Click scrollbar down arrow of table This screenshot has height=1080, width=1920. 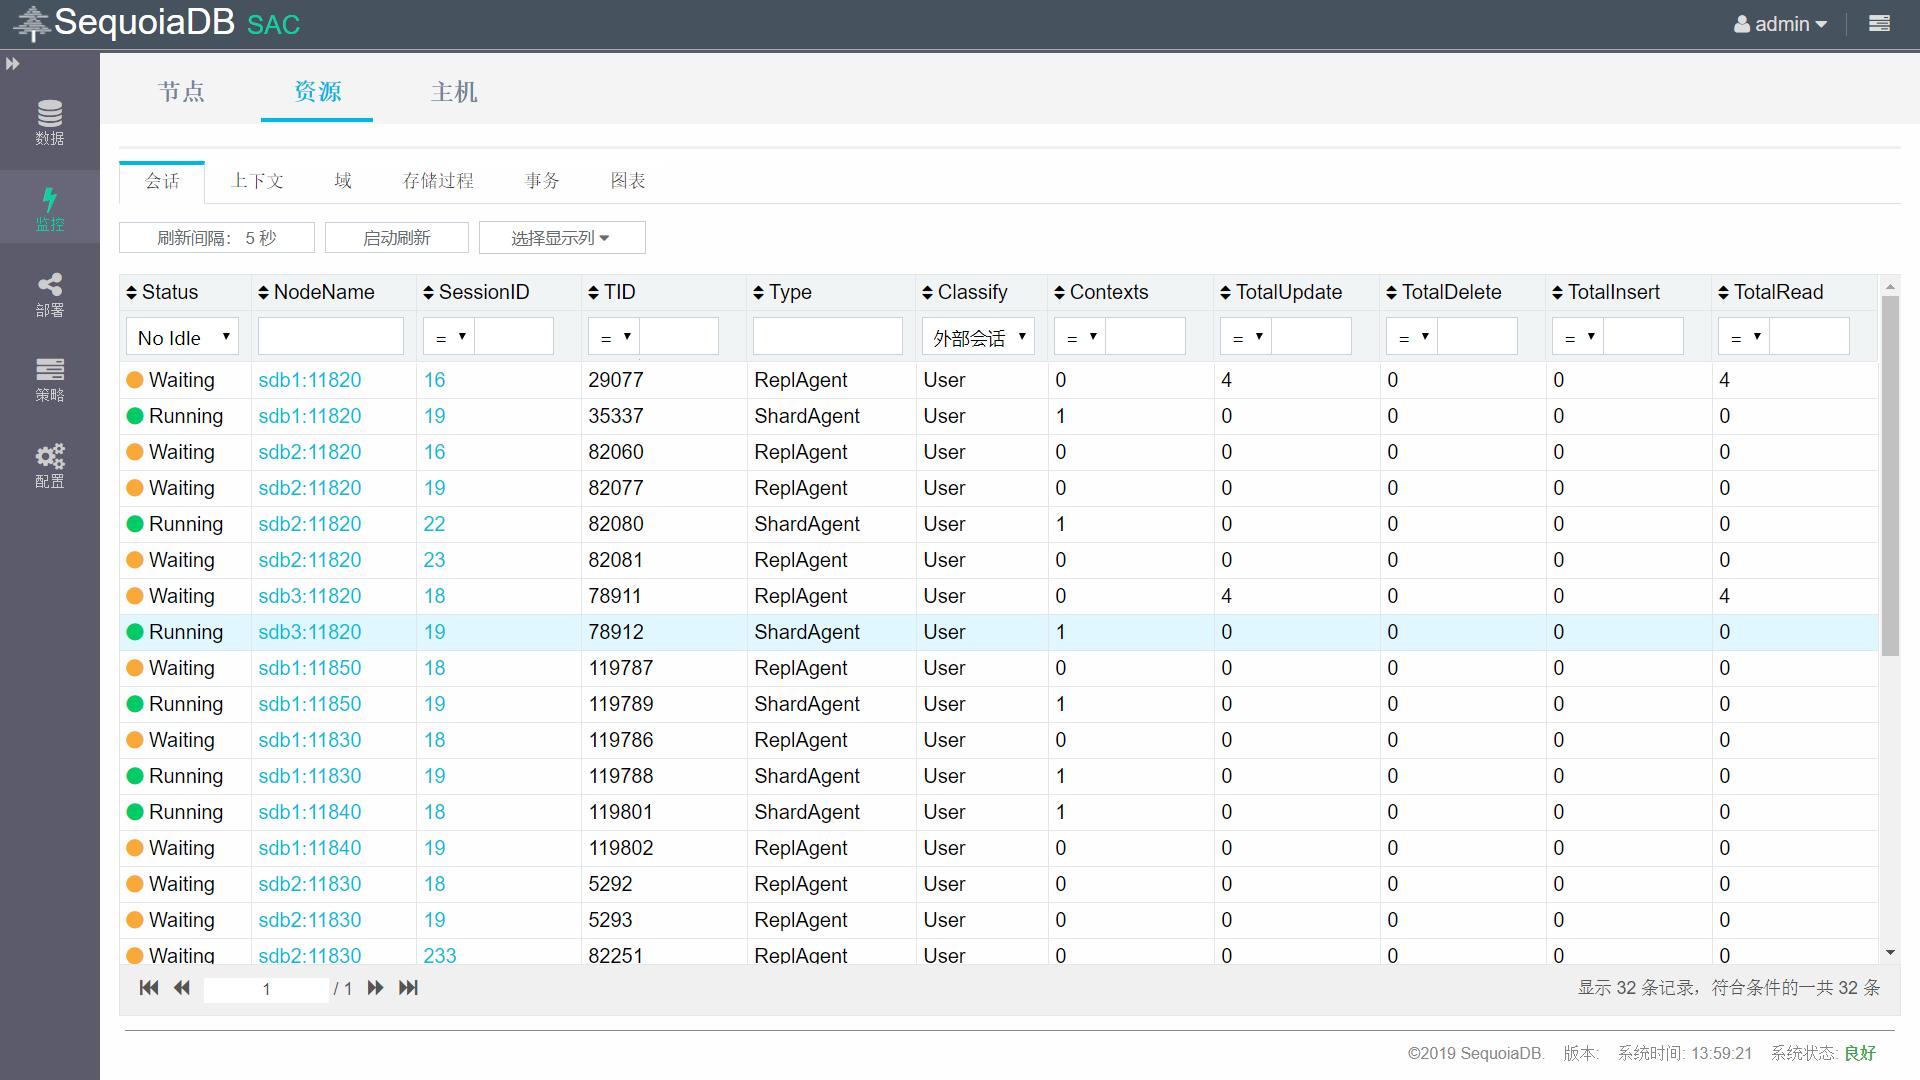click(1890, 953)
